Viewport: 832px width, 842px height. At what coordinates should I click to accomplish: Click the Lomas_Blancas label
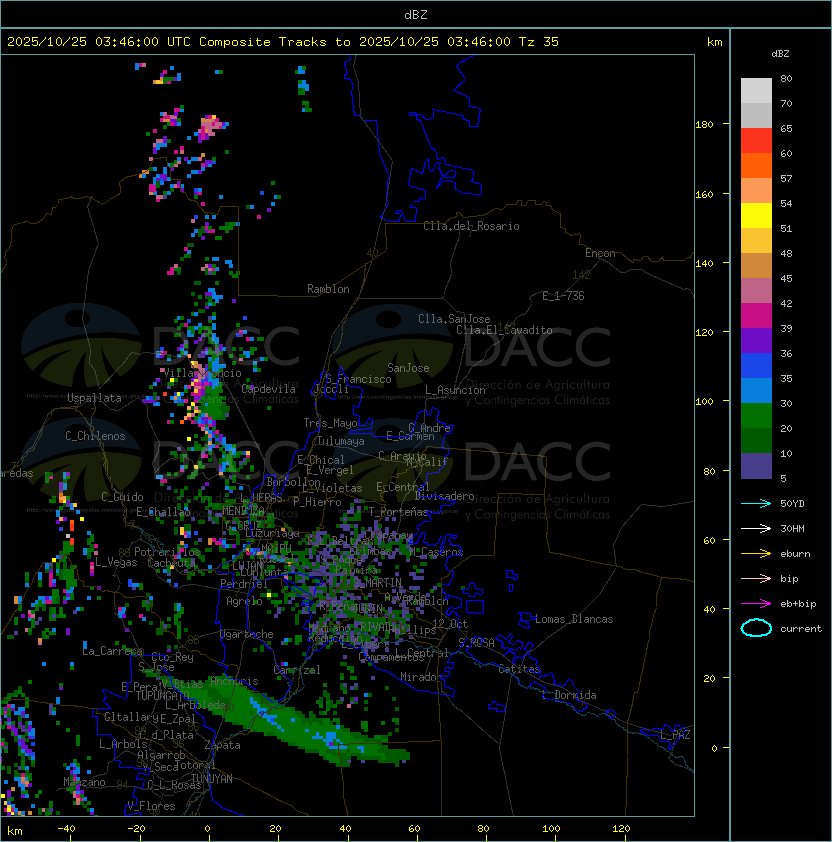(x=574, y=619)
